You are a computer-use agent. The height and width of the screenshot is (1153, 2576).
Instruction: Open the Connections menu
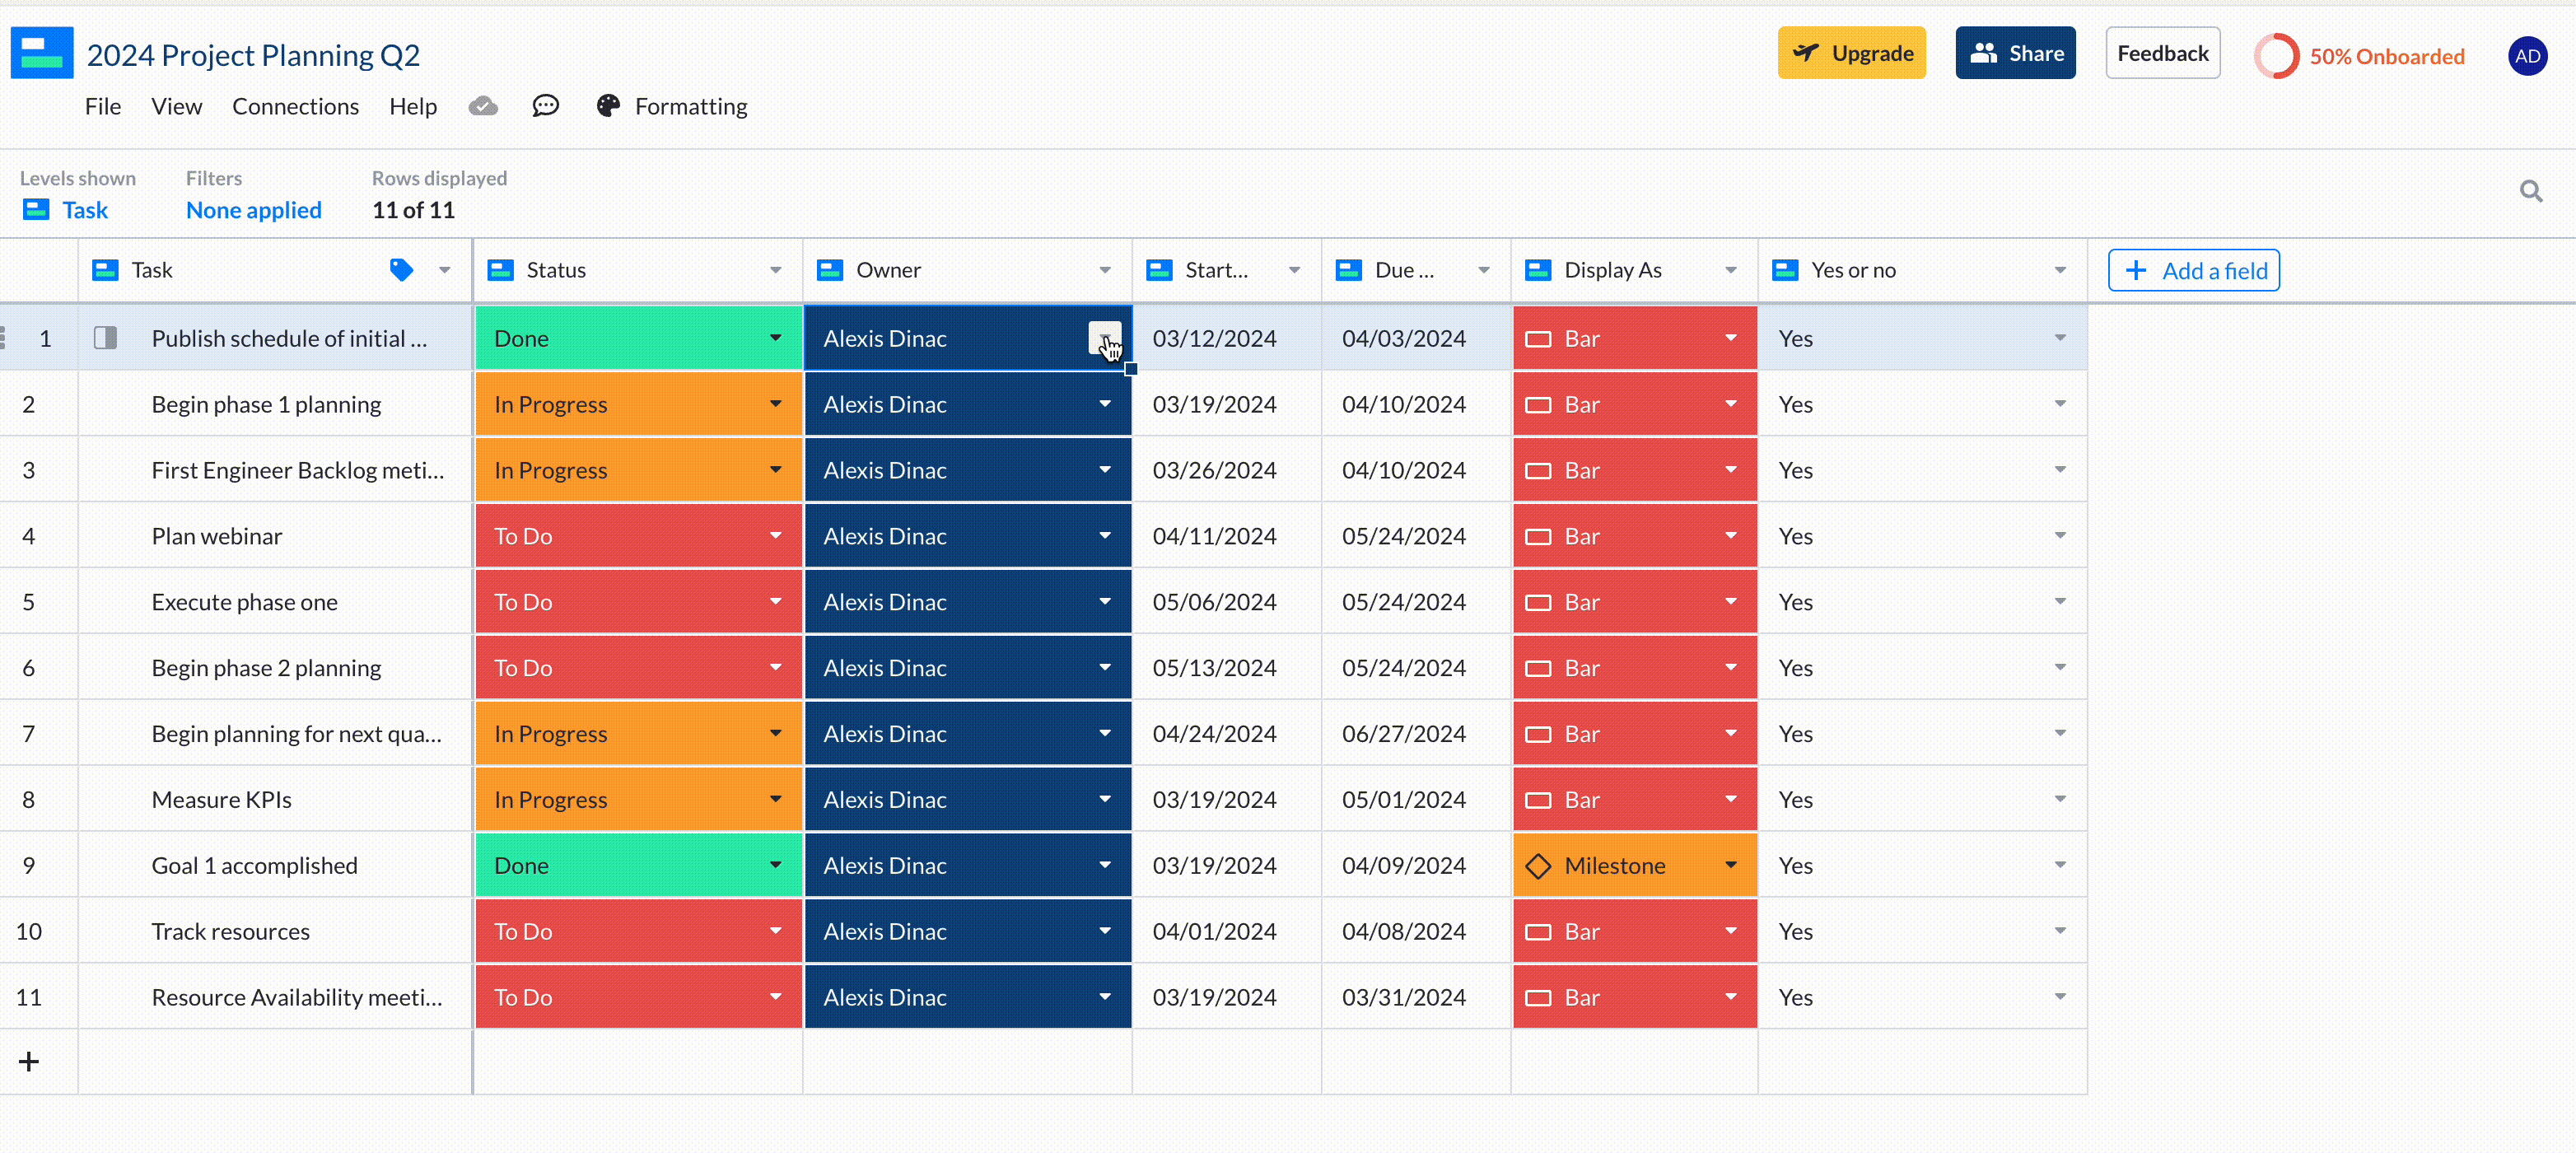295,106
